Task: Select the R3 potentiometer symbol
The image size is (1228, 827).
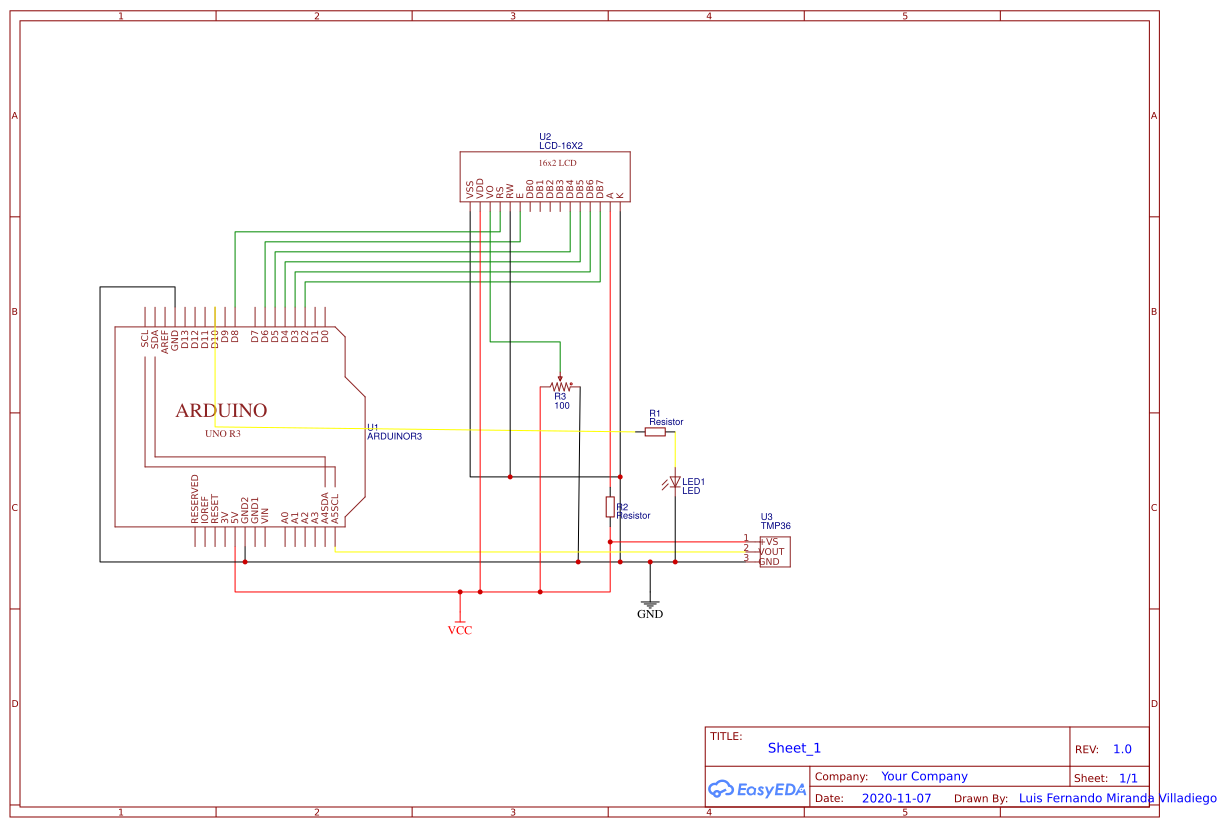Action: pyautogui.click(x=560, y=388)
